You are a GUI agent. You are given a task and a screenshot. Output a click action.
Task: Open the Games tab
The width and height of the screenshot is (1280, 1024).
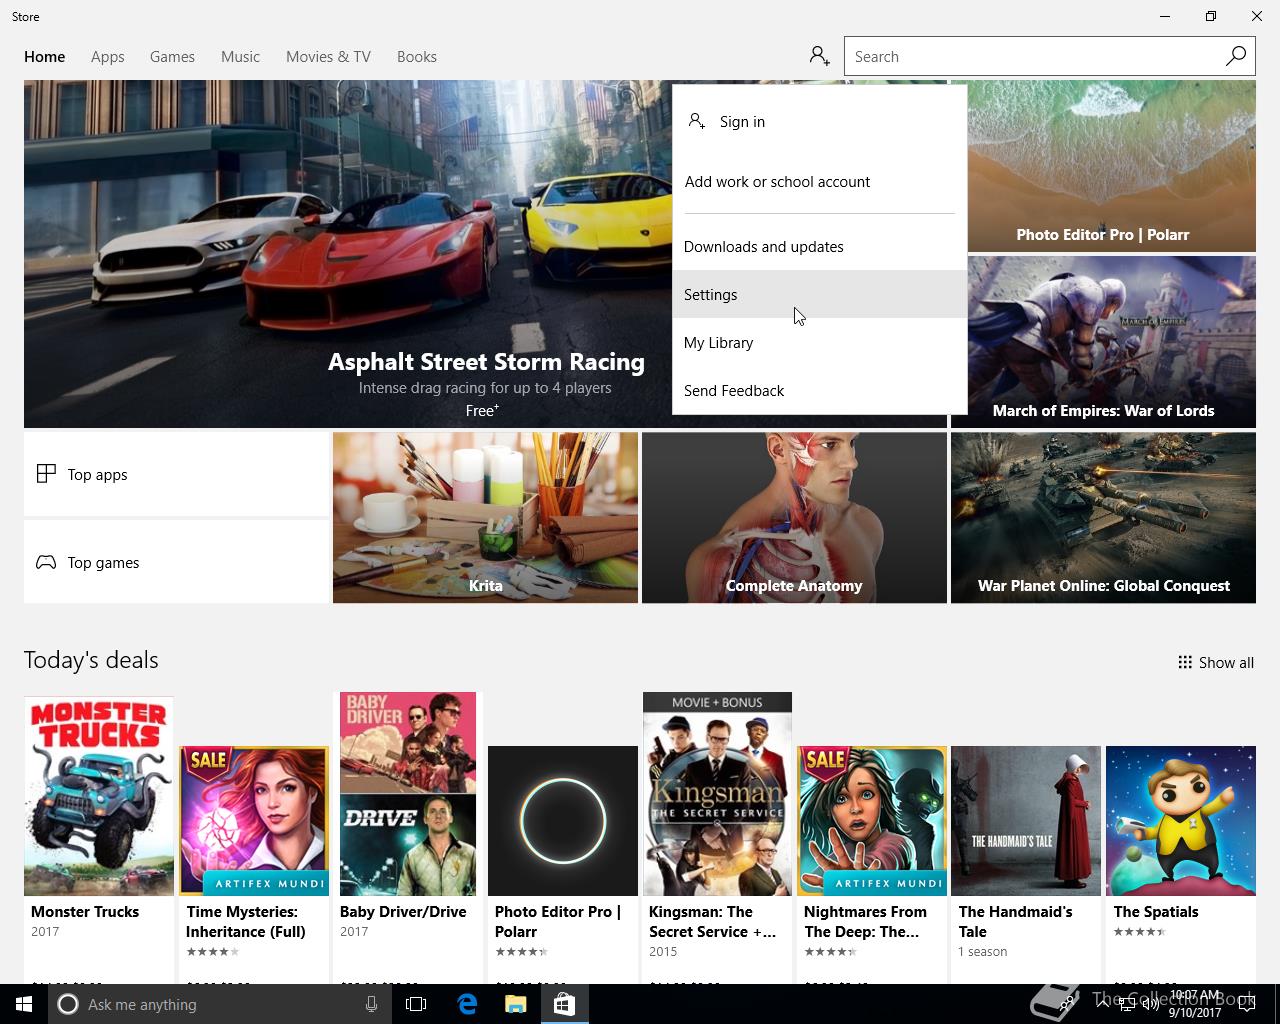[x=172, y=56]
